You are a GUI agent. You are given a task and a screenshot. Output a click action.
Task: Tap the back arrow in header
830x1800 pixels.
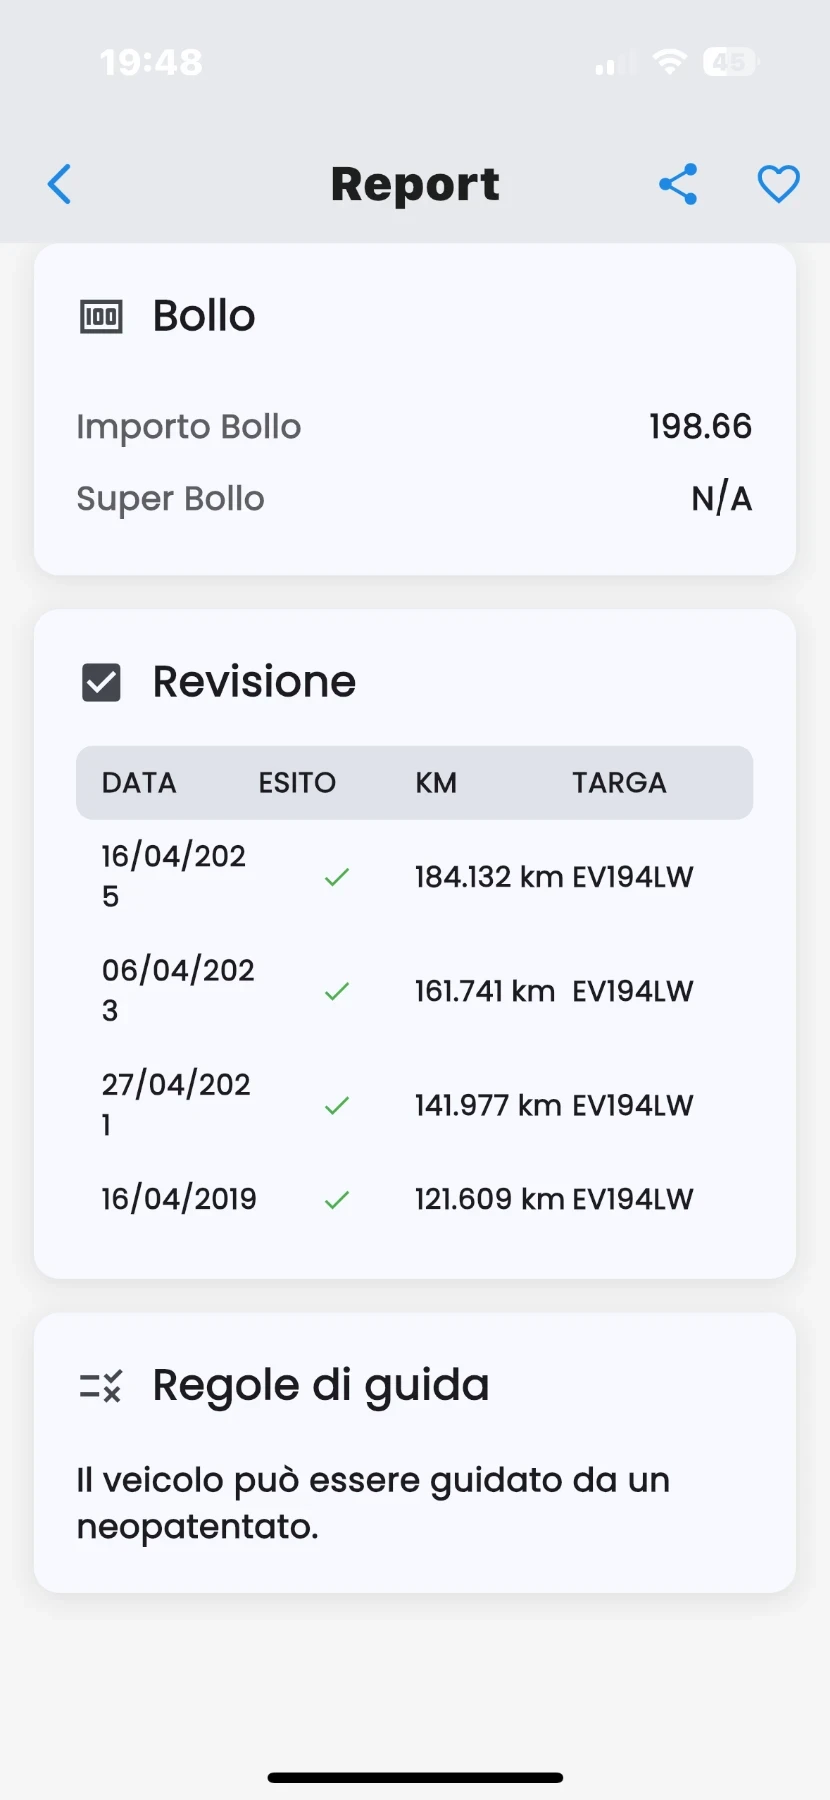coord(60,184)
